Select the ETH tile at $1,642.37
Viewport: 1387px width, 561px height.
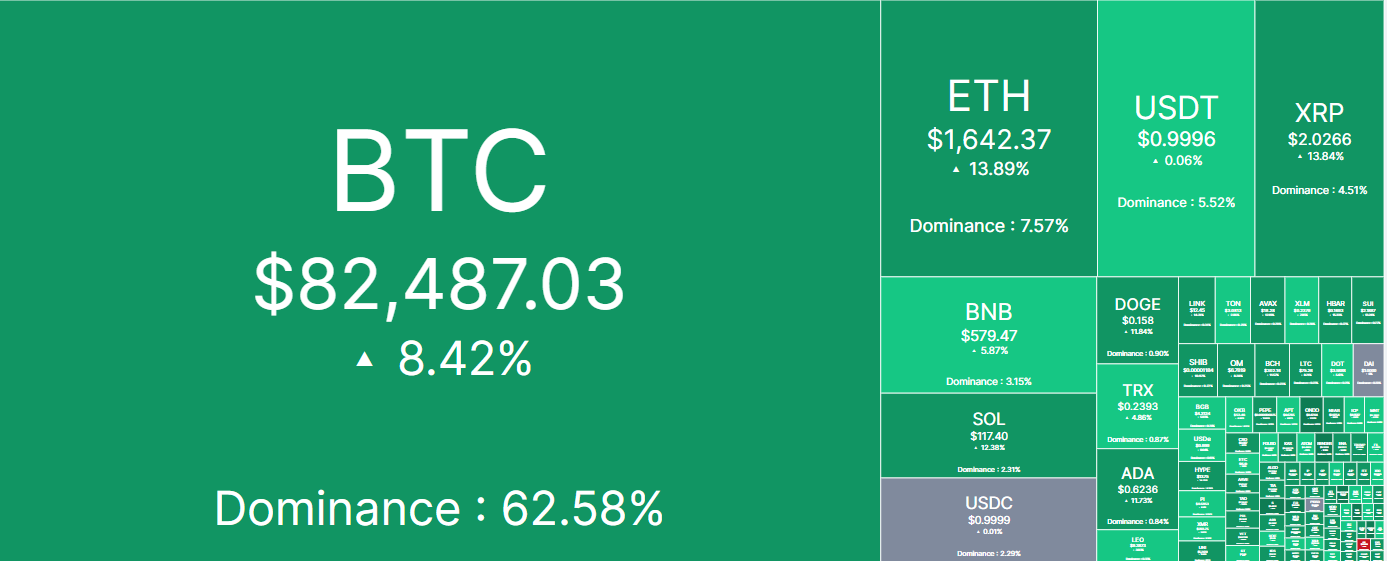[x=989, y=138]
